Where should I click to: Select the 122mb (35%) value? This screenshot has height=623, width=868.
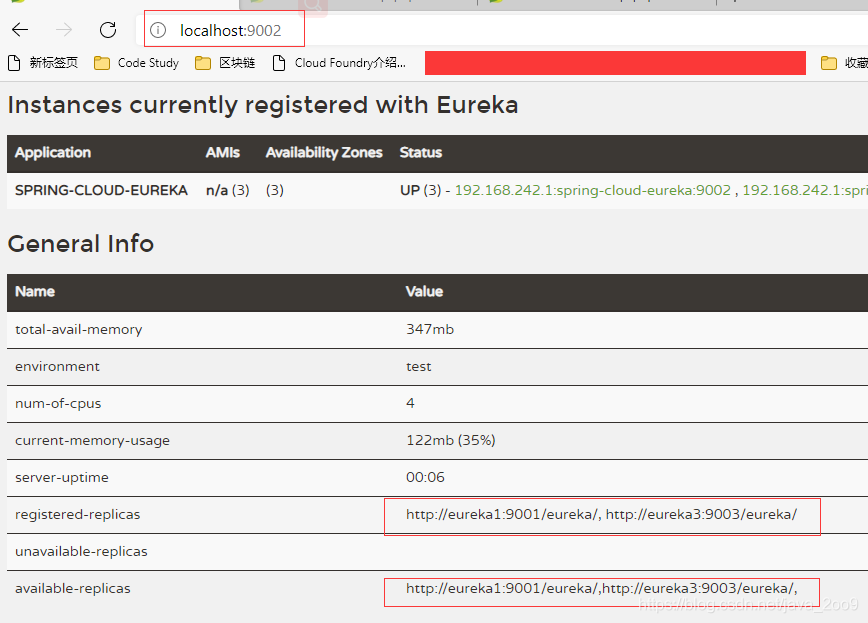coord(451,440)
